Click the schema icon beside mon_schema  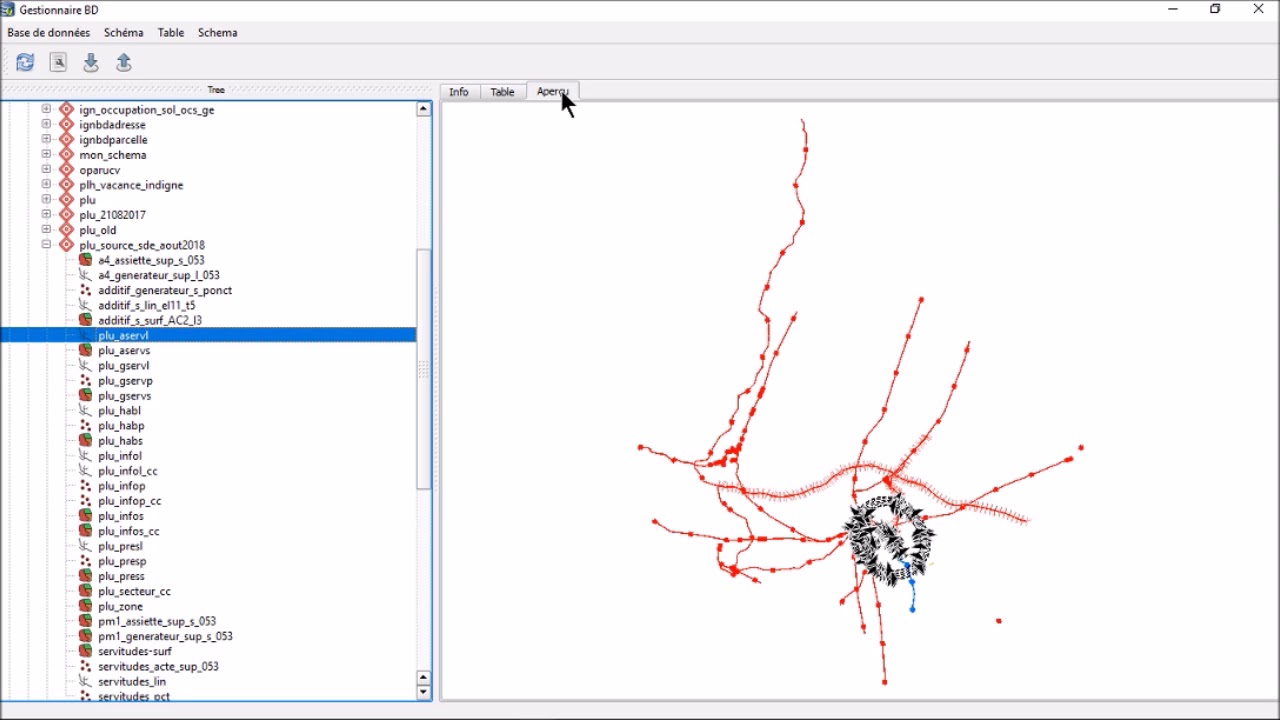66,155
